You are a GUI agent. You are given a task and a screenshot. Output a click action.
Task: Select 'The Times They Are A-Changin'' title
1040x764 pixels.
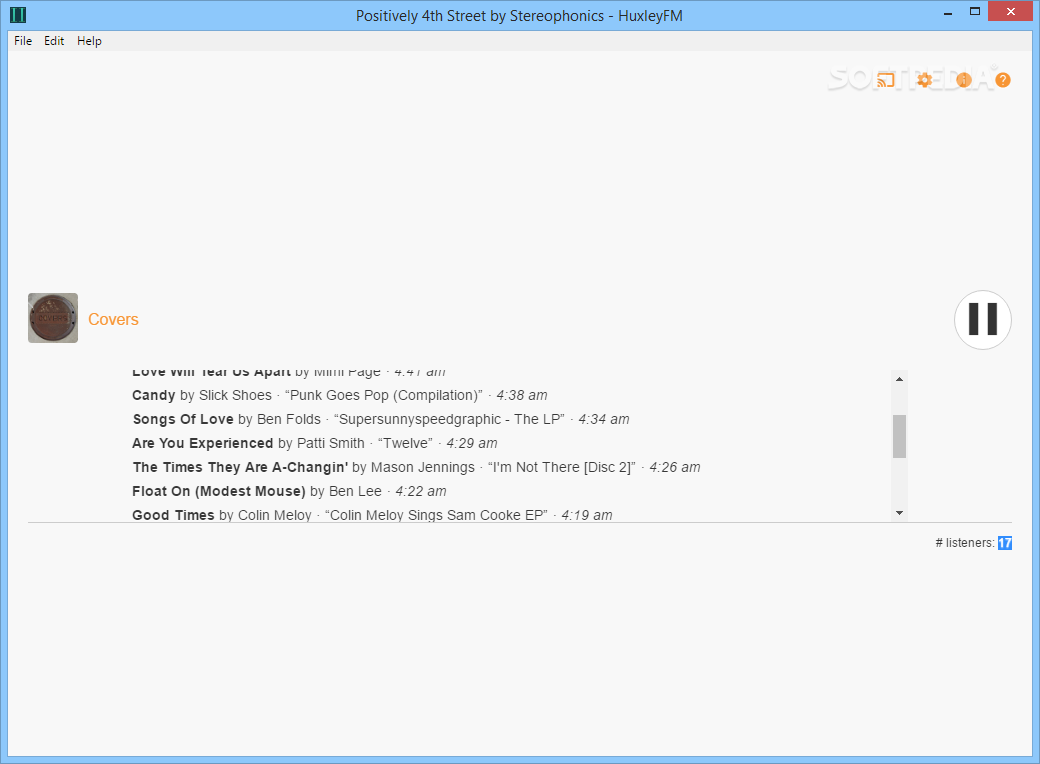pos(240,468)
